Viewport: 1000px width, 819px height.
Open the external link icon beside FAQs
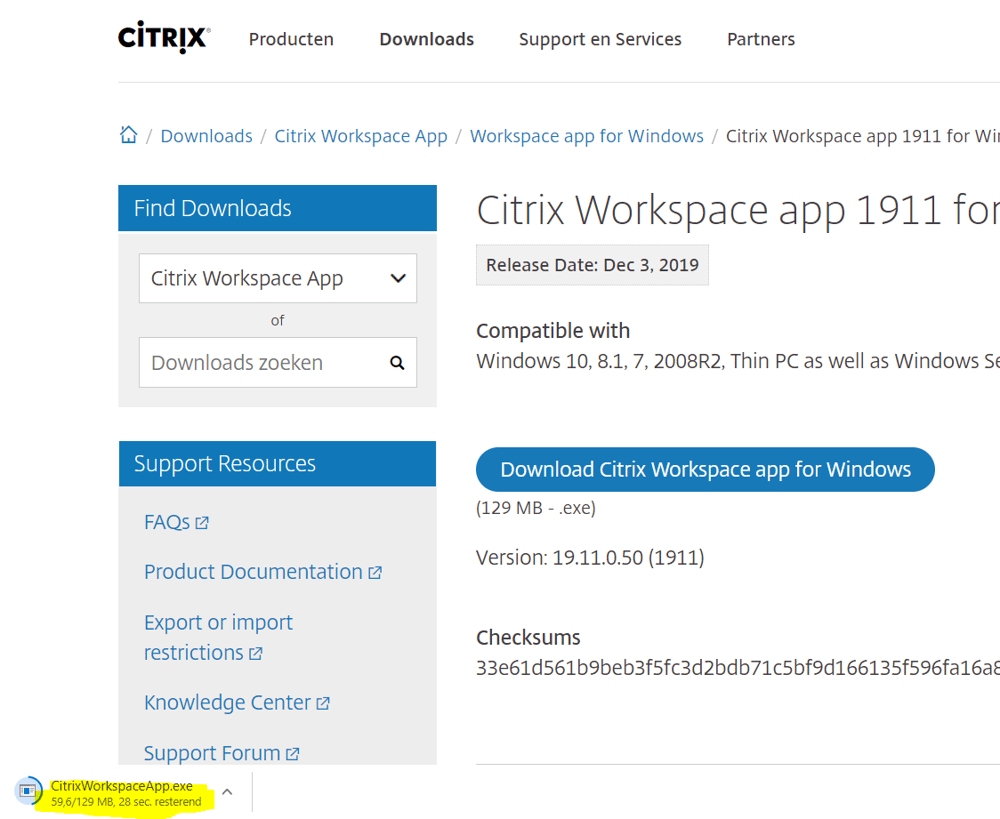(x=202, y=521)
